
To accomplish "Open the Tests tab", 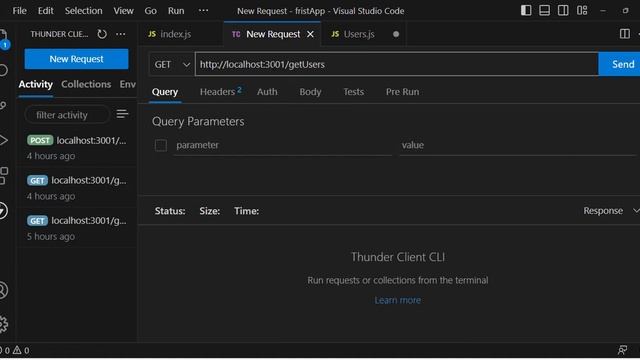I will point(353,92).
